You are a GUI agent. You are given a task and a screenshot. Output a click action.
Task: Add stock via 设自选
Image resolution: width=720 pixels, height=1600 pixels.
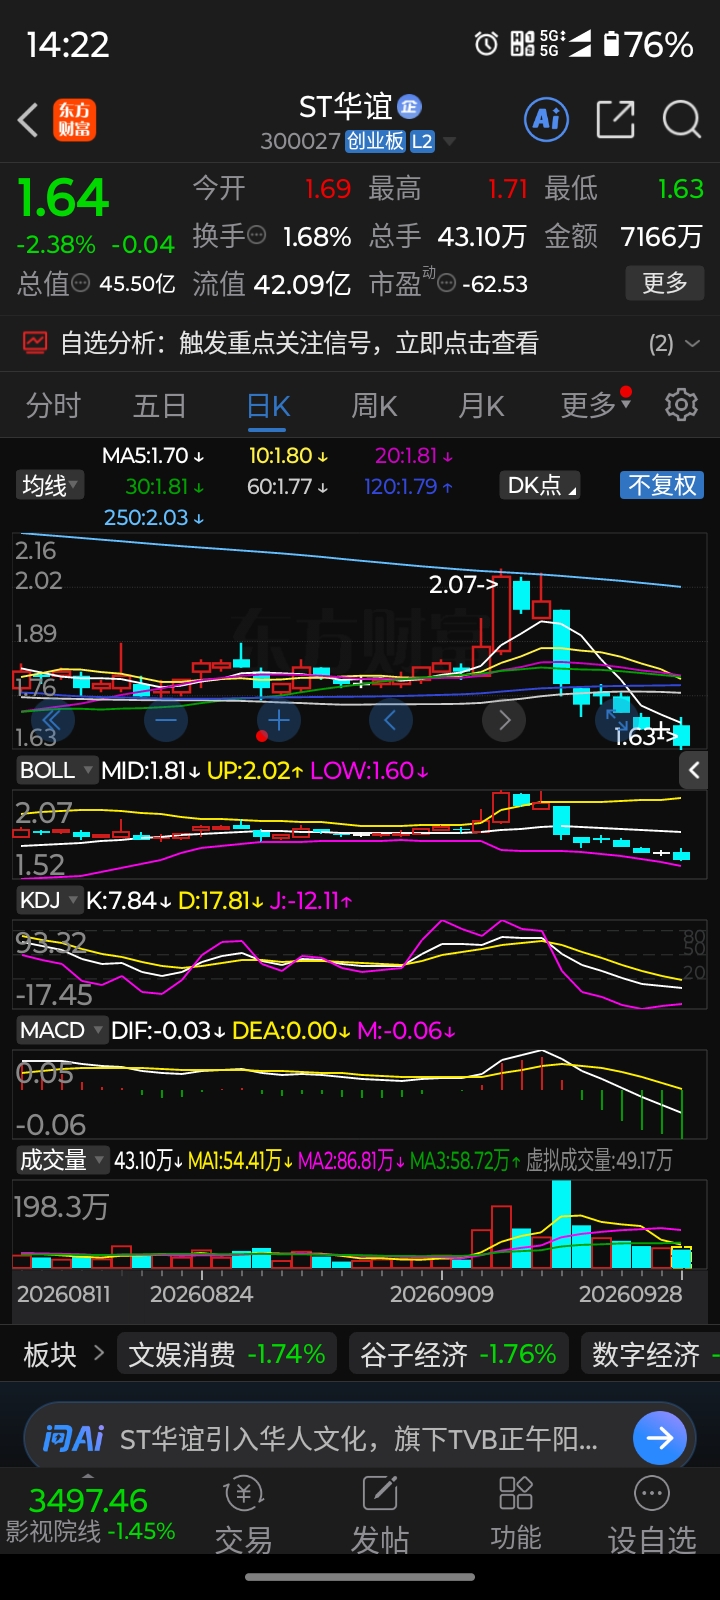tap(652, 1515)
